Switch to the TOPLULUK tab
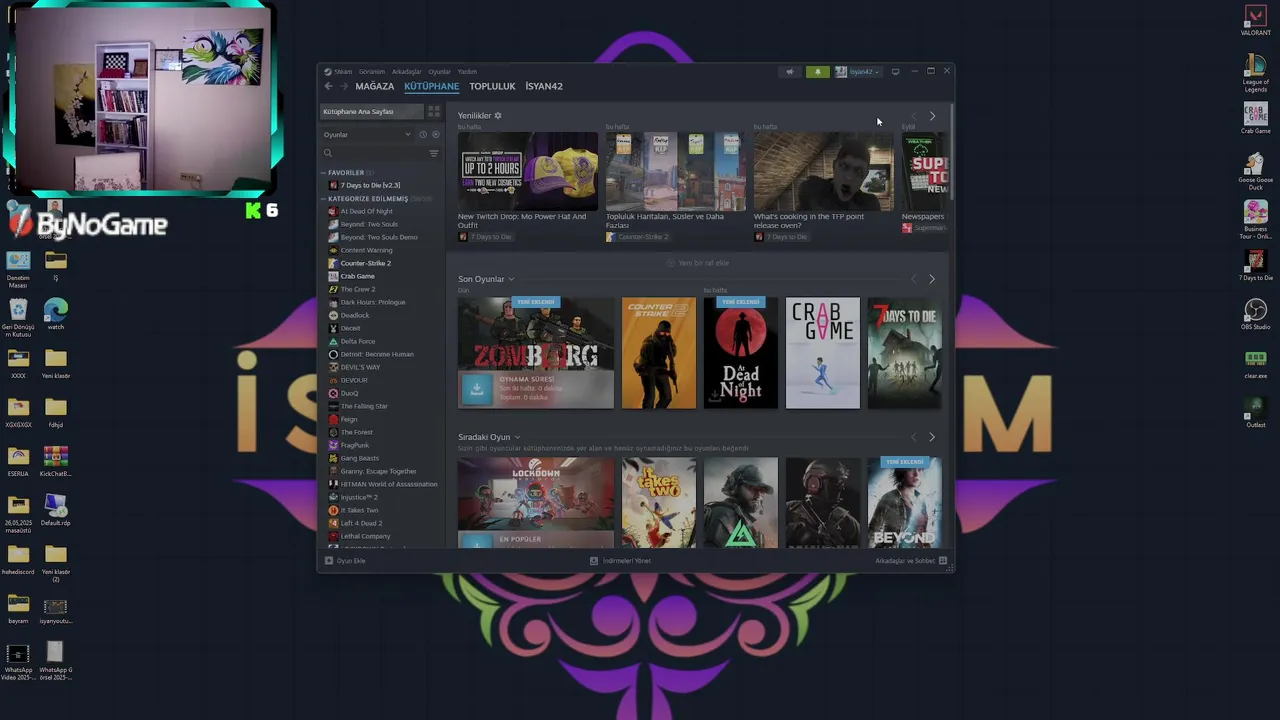The width and height of the screenshot is (1280, 720). [492, 86]
